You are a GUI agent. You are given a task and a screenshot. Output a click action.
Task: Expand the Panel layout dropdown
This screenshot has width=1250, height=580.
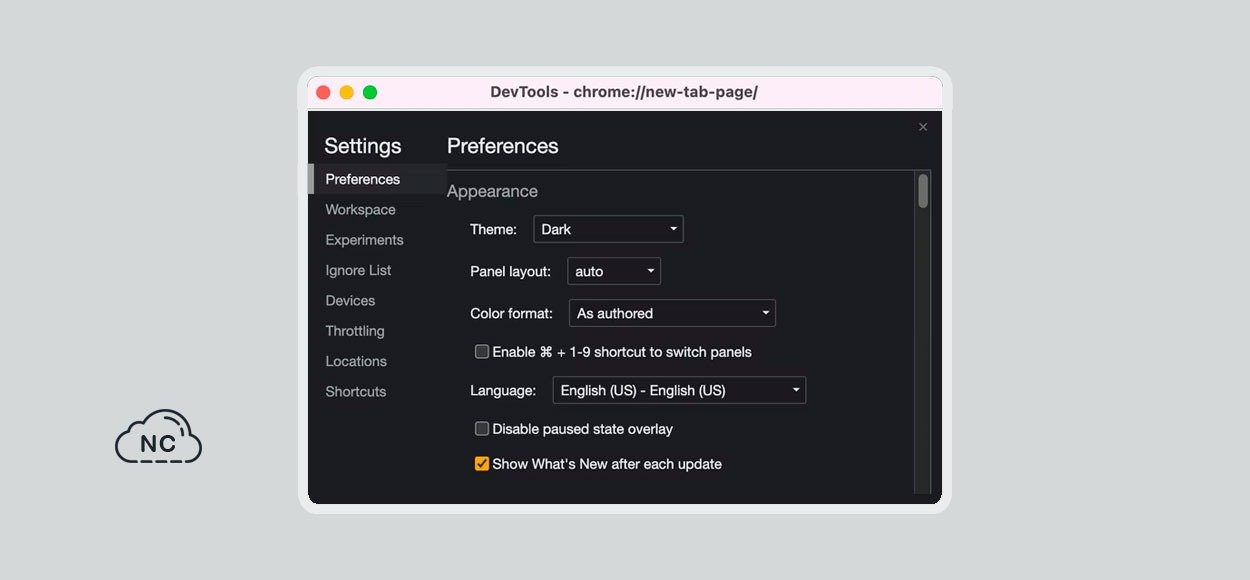(x=614, y=271)
